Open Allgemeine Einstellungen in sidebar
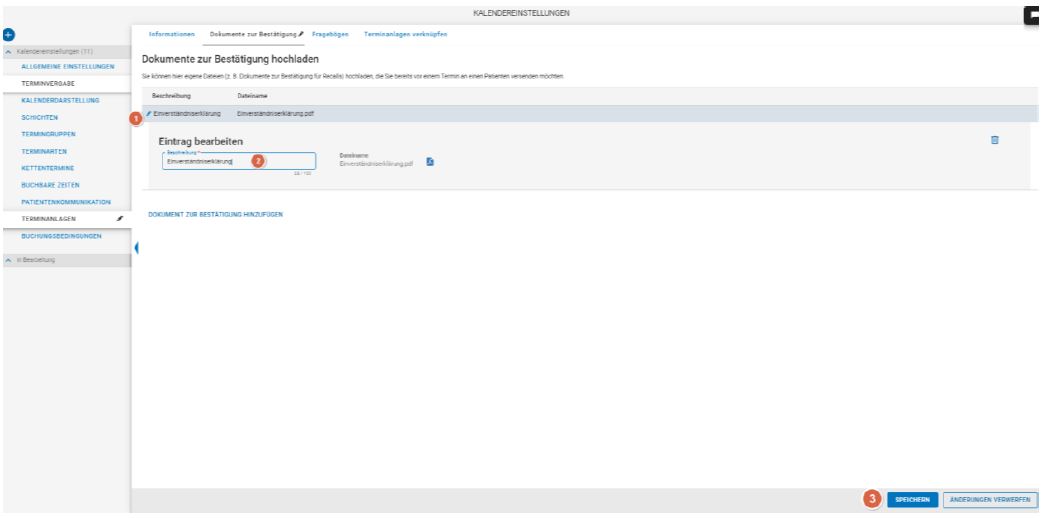 (x=68, y=66)
